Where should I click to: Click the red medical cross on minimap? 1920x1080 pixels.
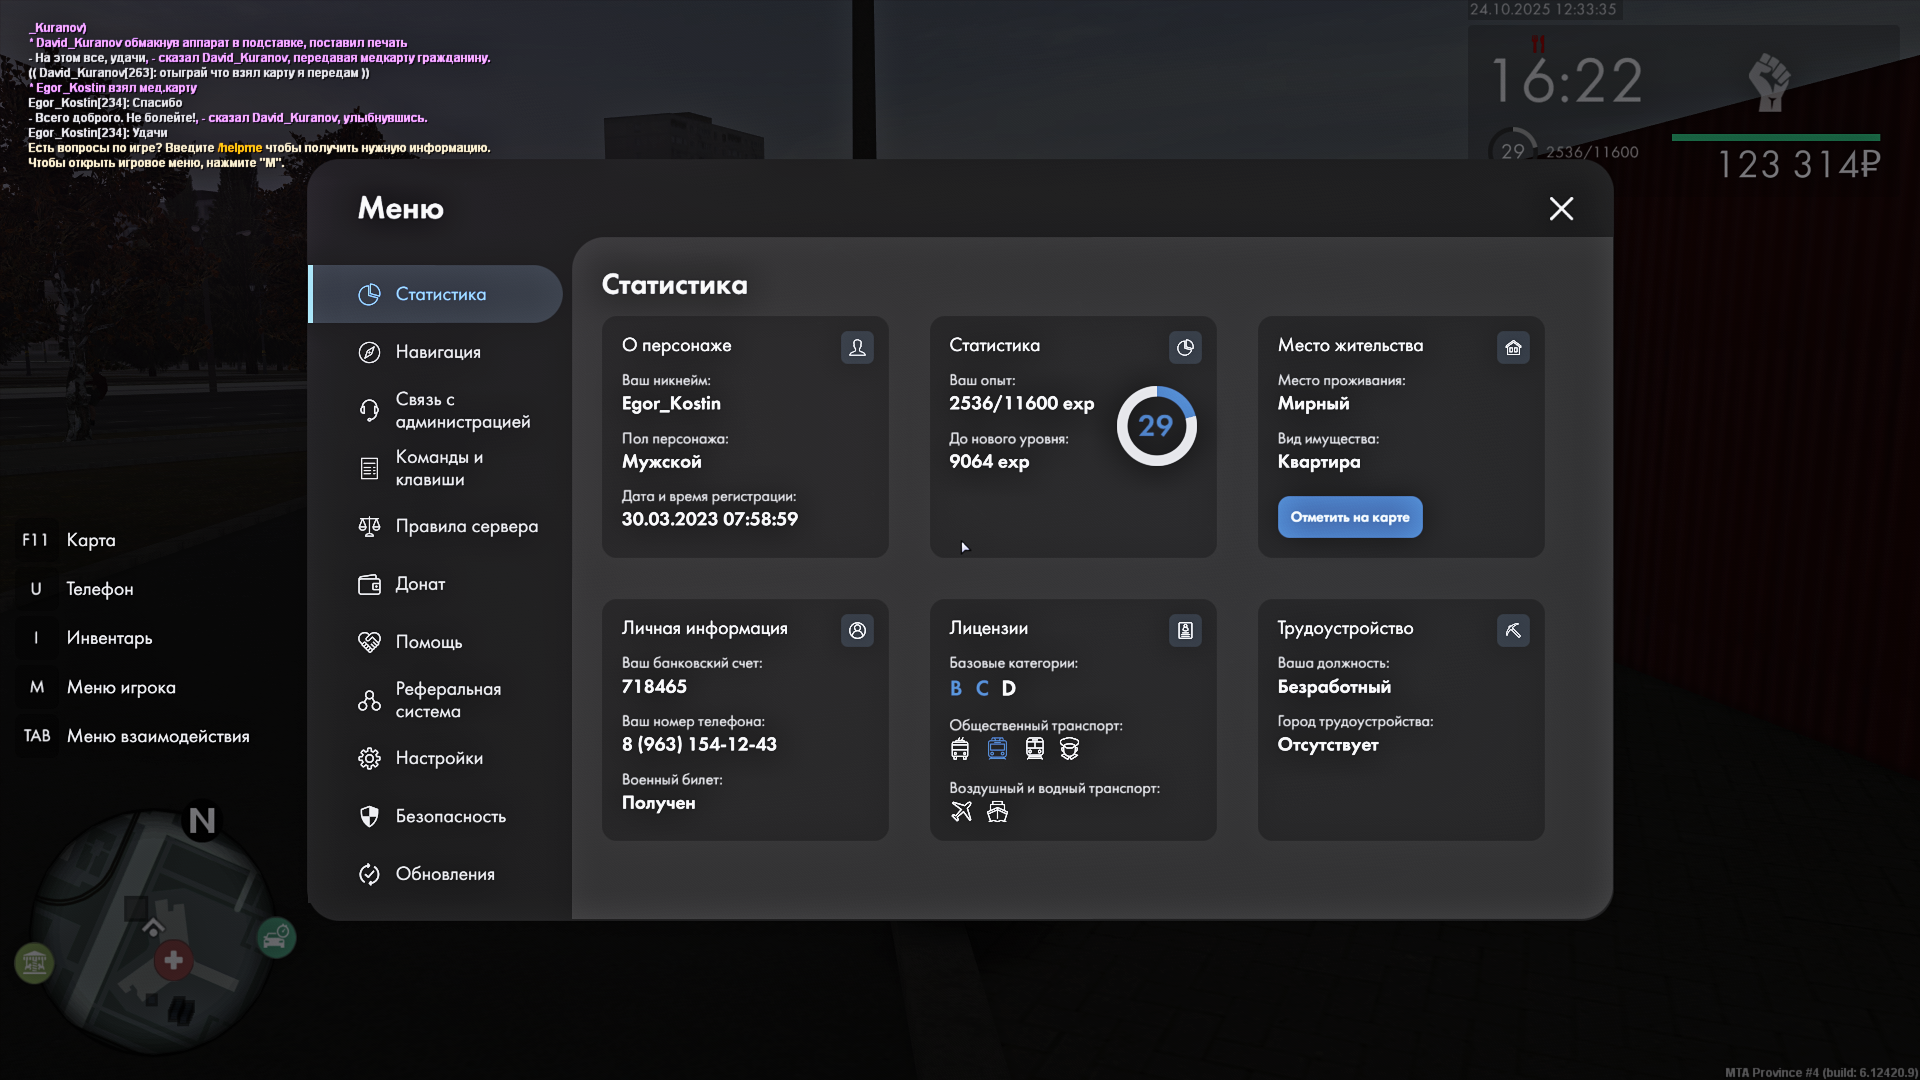coord(173,960)
